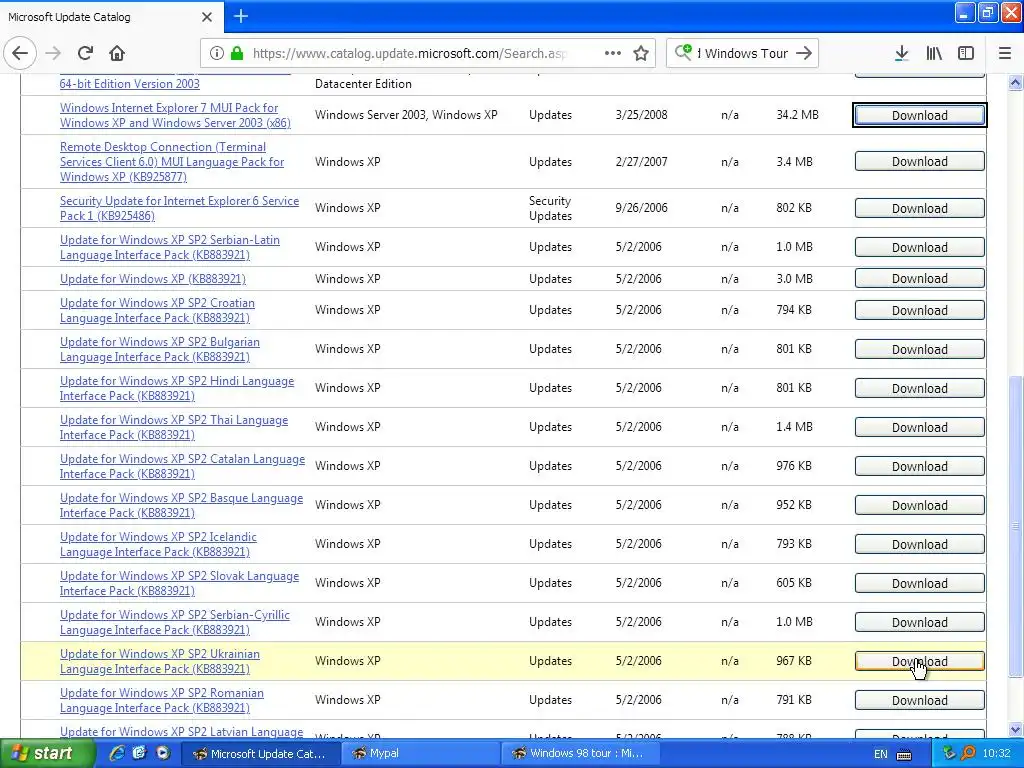Viewport: 1024px width, 768px height.
Task: Open Serbian-Latin Language Interface Pack link
Action: (170, 248)
